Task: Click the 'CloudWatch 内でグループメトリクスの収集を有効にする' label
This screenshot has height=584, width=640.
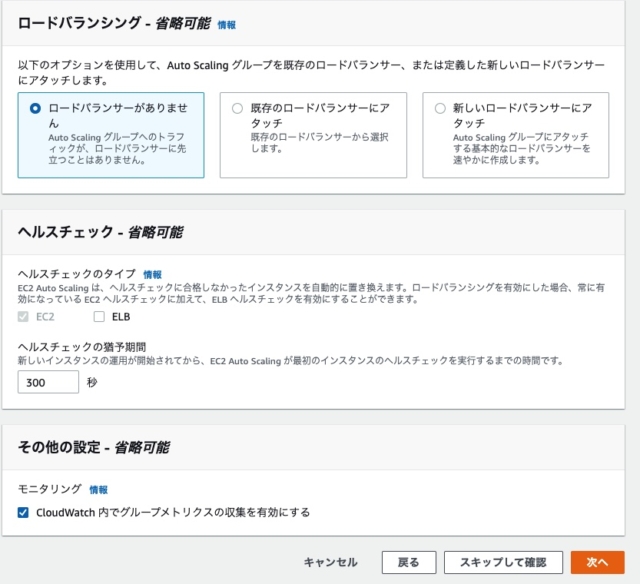Action: pyautogui.click(x=173, y=512)
